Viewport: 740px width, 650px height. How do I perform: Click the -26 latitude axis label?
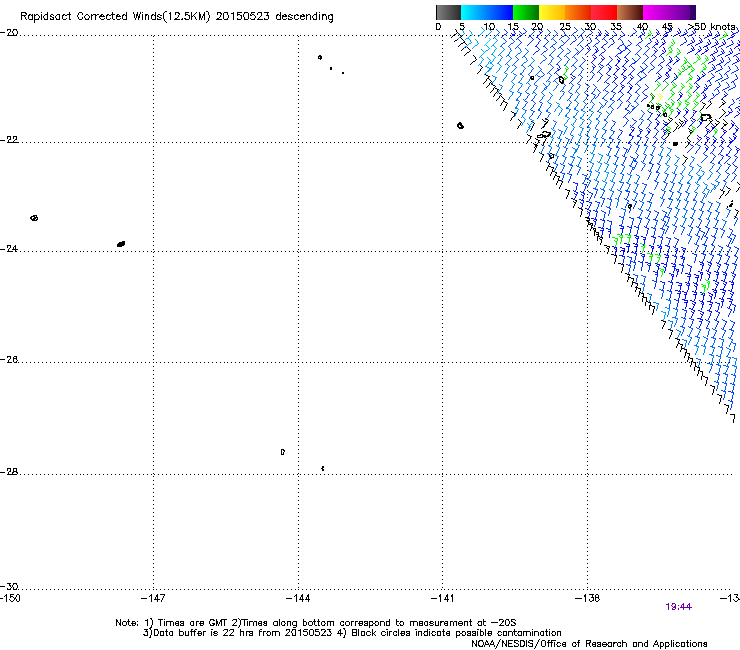[x=9, y=360]
